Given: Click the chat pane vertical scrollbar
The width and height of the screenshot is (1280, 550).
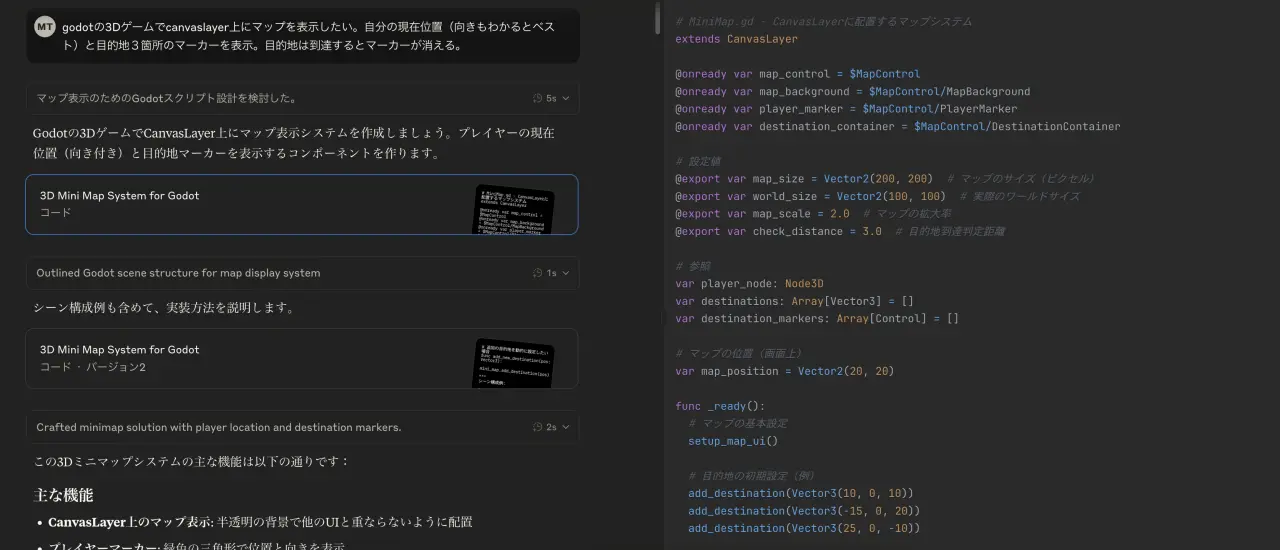Looking at the screenshot, I should tap(657, 18).
